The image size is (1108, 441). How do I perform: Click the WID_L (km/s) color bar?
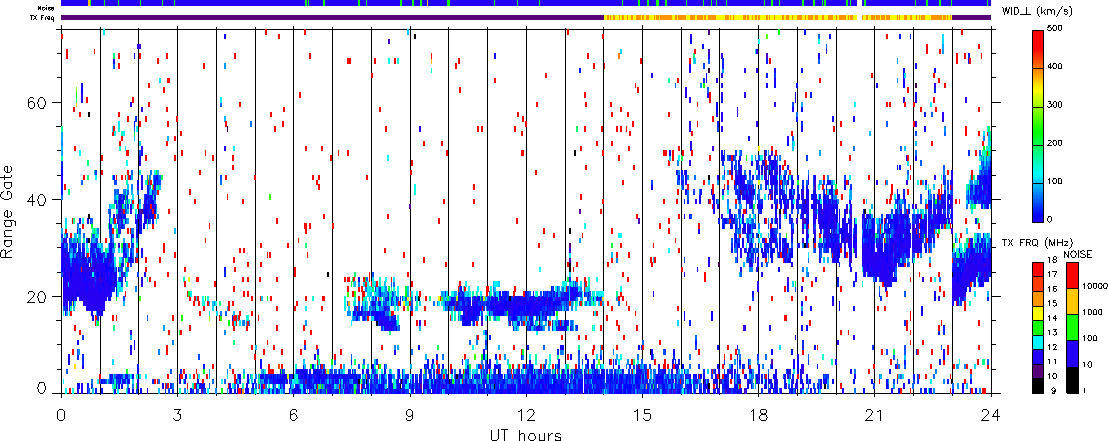1039,125
